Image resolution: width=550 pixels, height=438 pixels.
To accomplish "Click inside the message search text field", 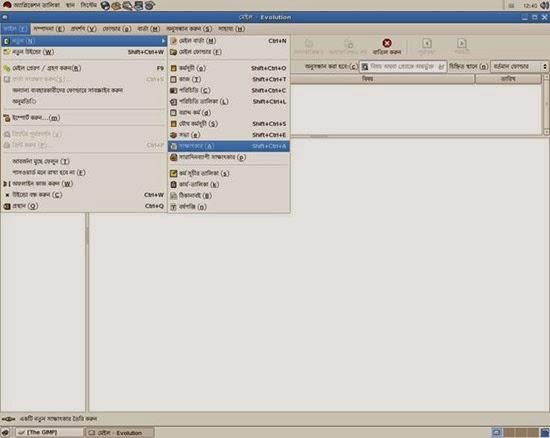I will tap(403, 66).
